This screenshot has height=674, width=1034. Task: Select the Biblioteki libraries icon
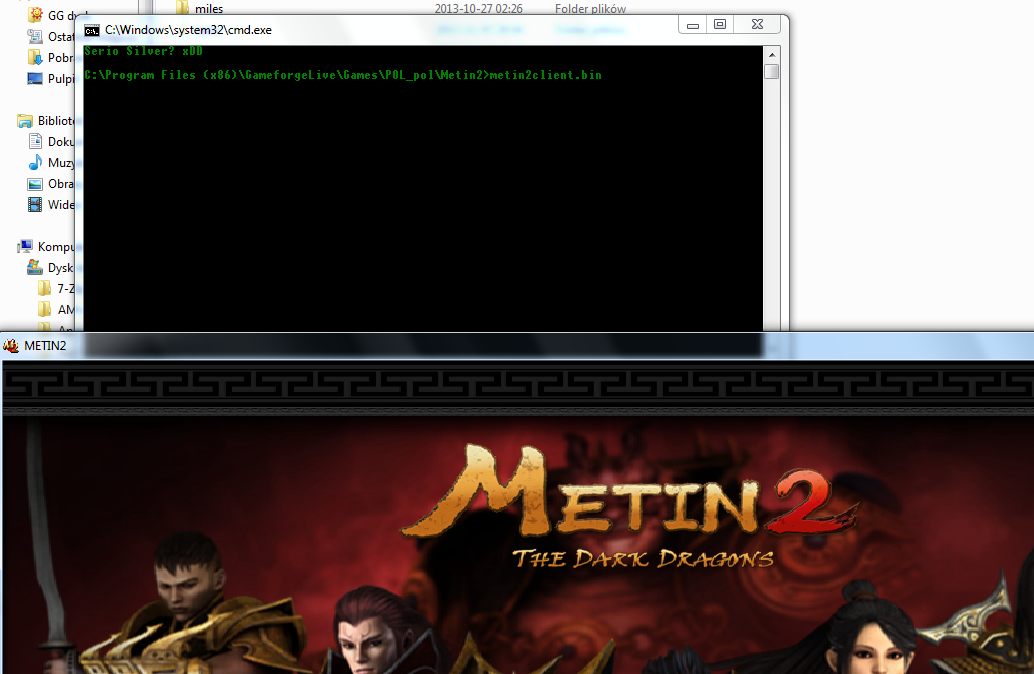coord(25,121)
